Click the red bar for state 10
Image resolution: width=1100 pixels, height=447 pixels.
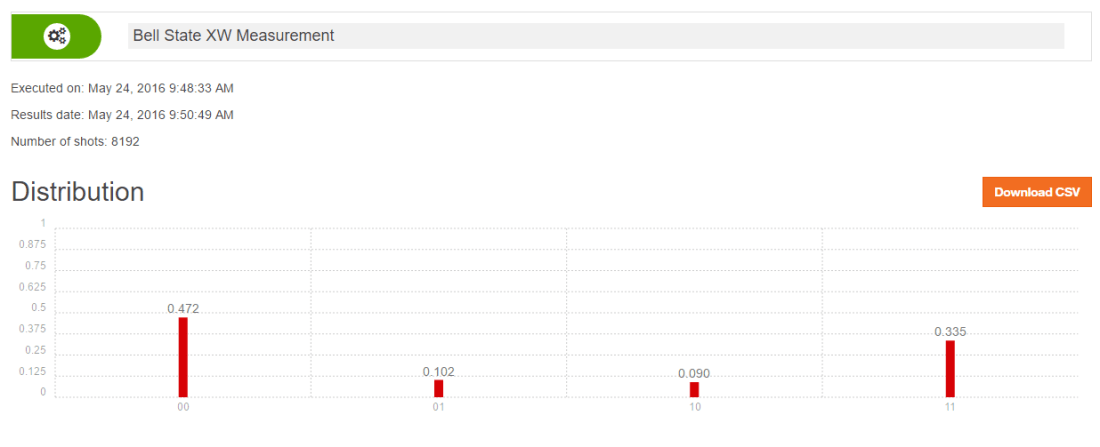pyautogui.click(x=694, y=389)
